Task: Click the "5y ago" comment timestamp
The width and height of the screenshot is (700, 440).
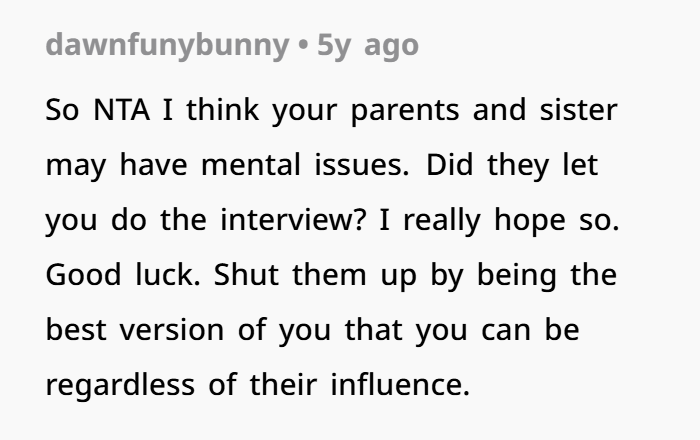Action: pos(367,46)
